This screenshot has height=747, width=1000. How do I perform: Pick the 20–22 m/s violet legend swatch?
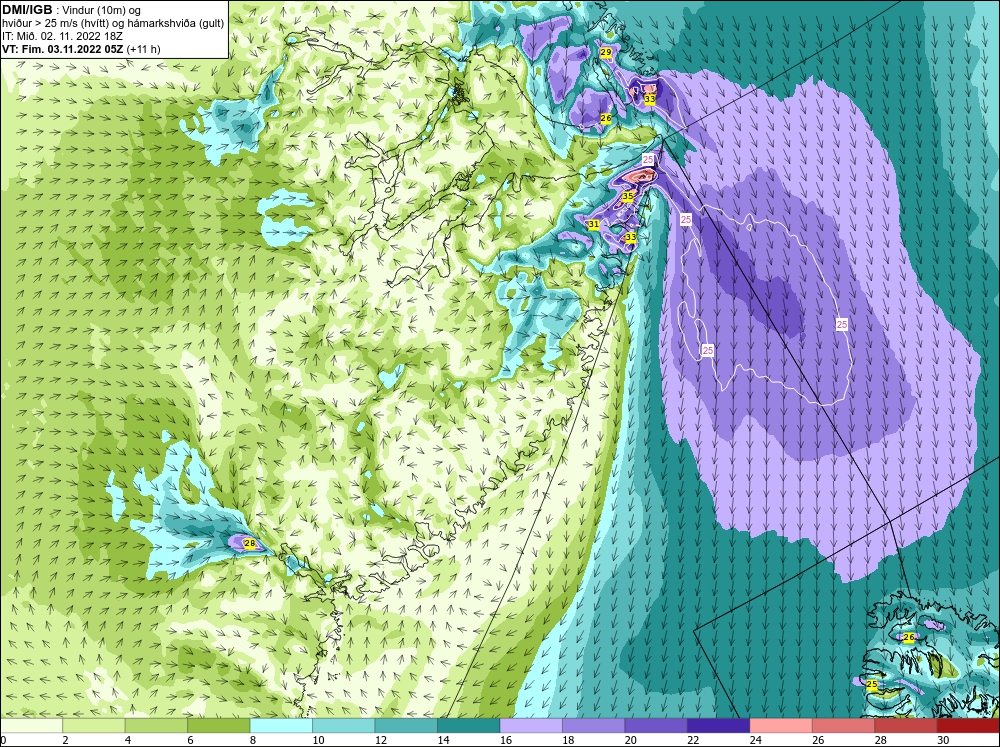point(656,726)
